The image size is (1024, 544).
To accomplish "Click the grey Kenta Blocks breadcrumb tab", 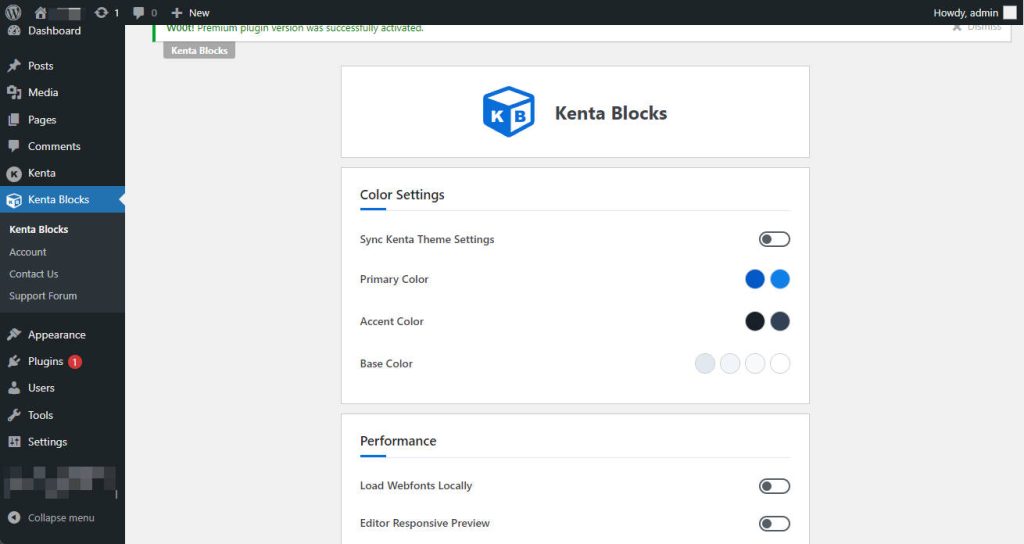I will tap(199, 50).
